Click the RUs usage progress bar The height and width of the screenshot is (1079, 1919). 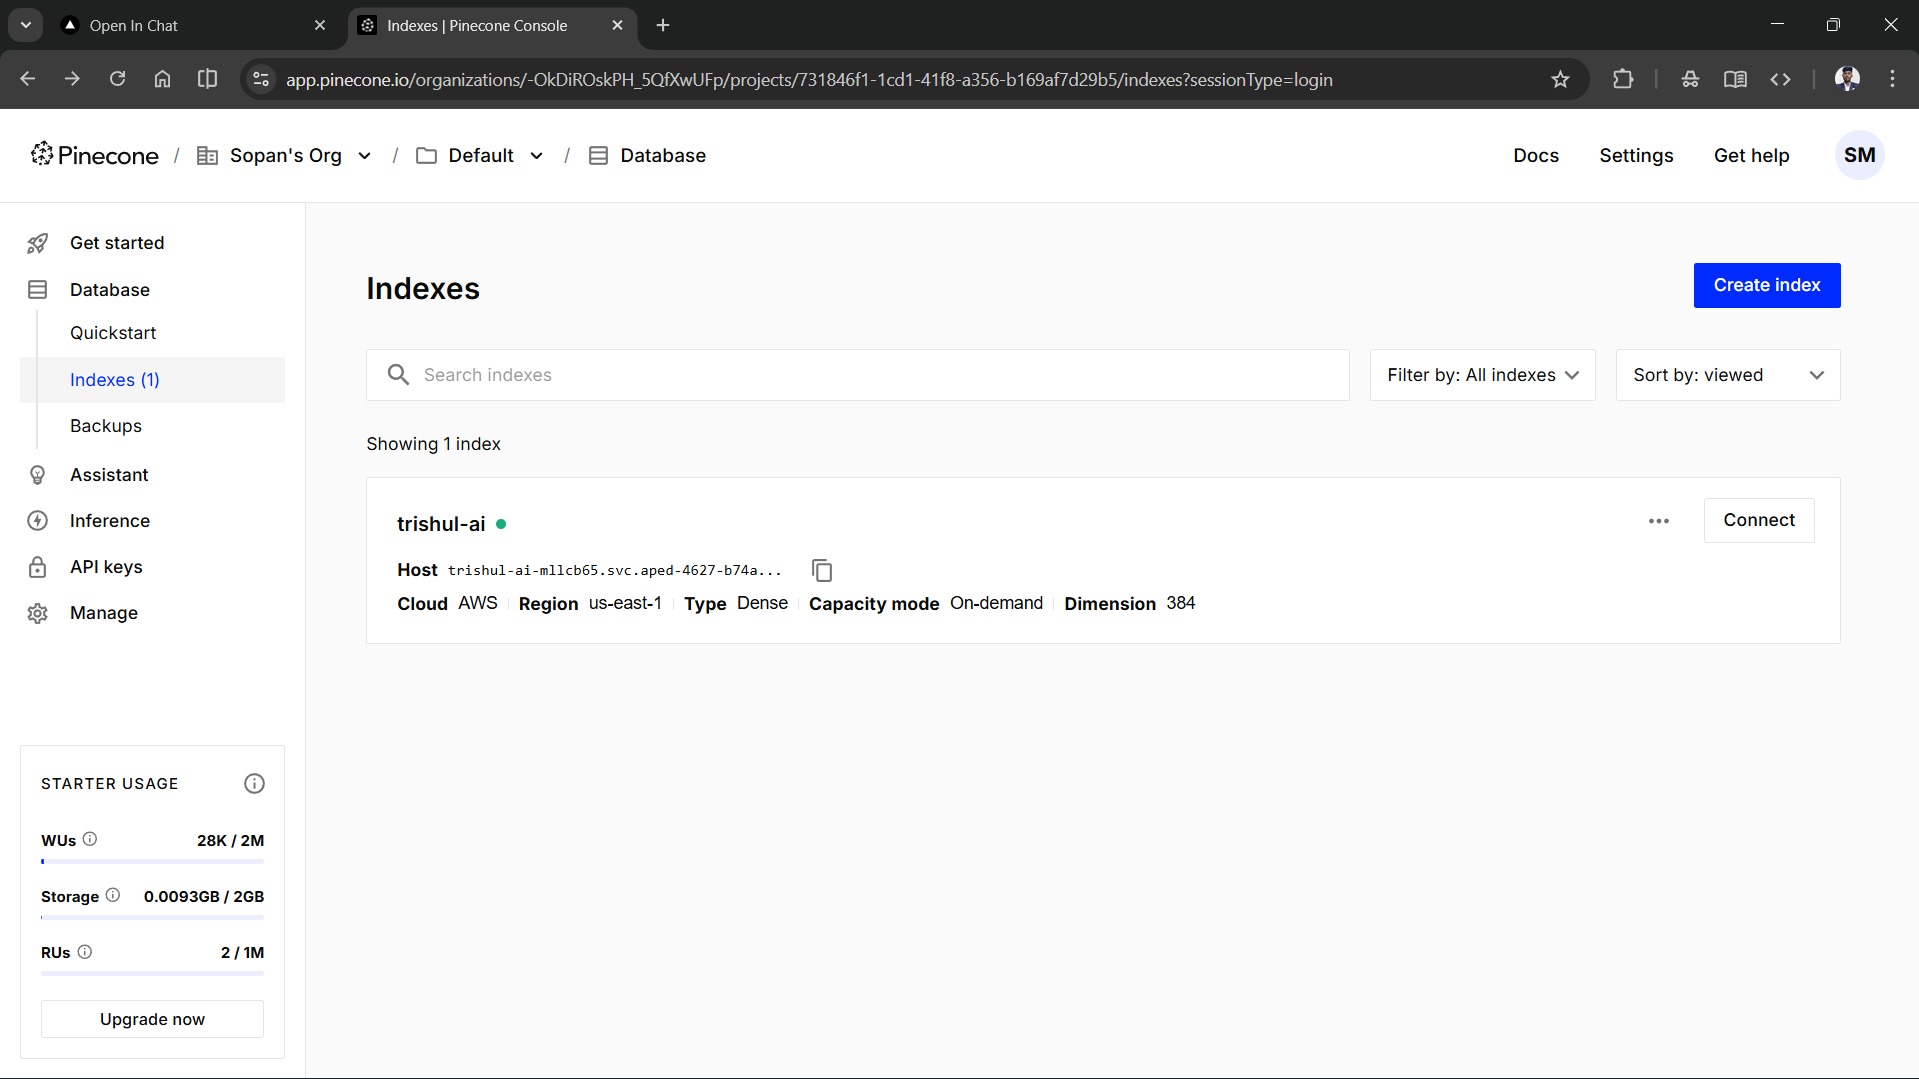(152, 973)
